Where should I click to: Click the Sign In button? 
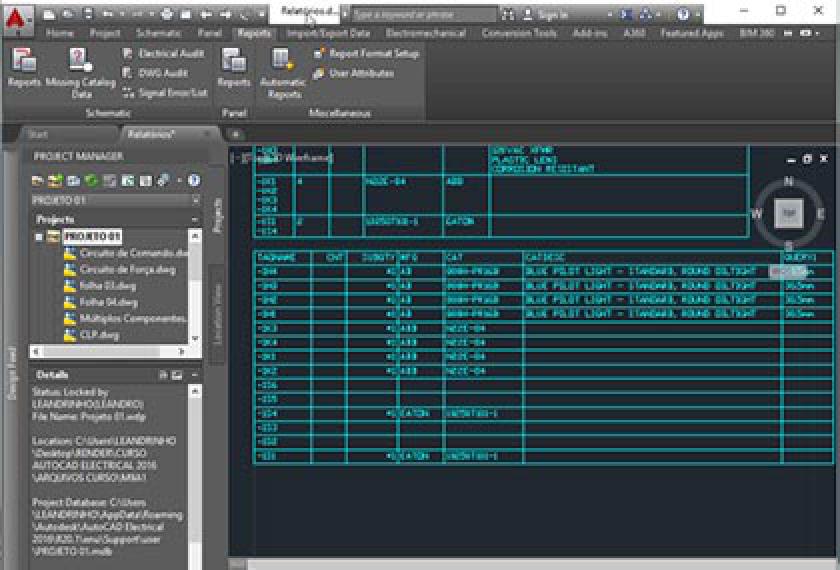pyautogui.click(x=552, y=15)
